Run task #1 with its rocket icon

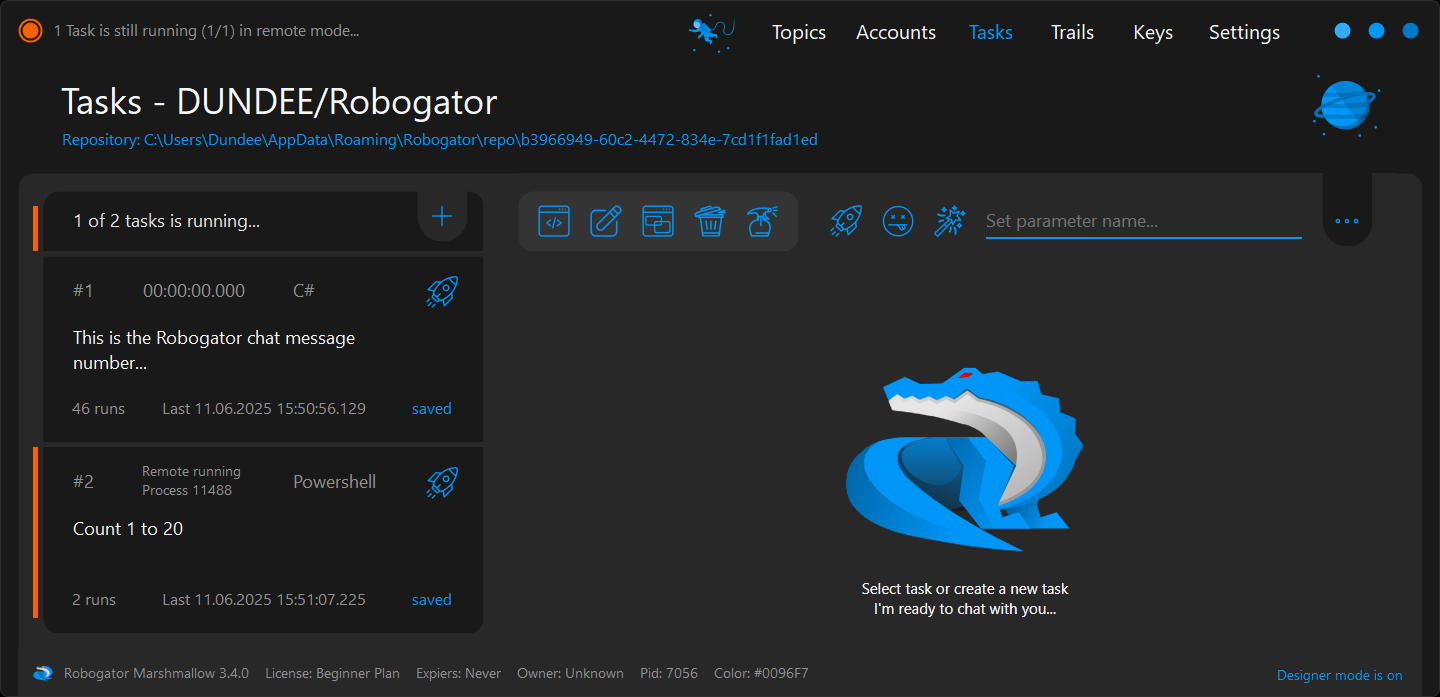tap(442, 291)
